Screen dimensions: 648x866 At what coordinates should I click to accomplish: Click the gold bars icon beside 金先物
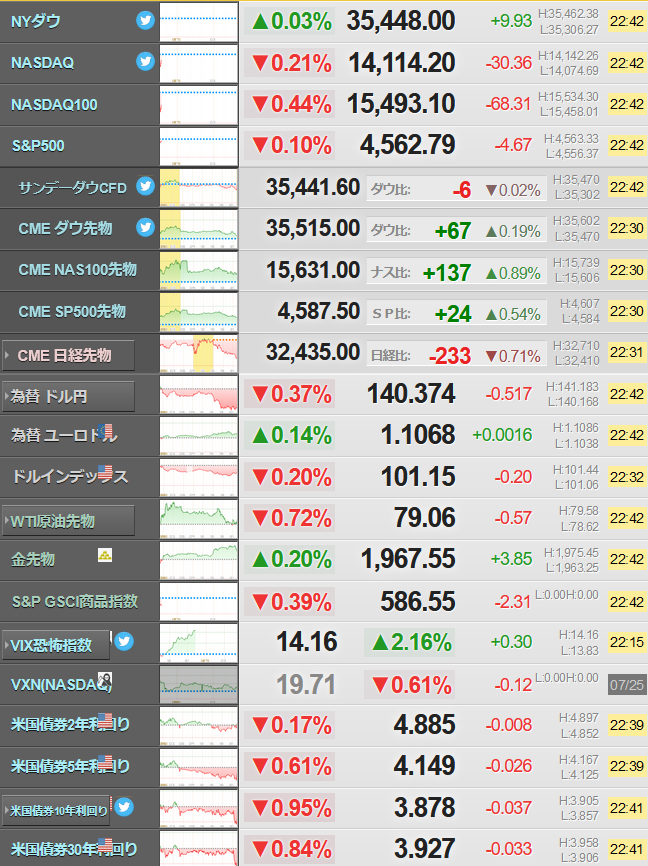click(105, 555)
